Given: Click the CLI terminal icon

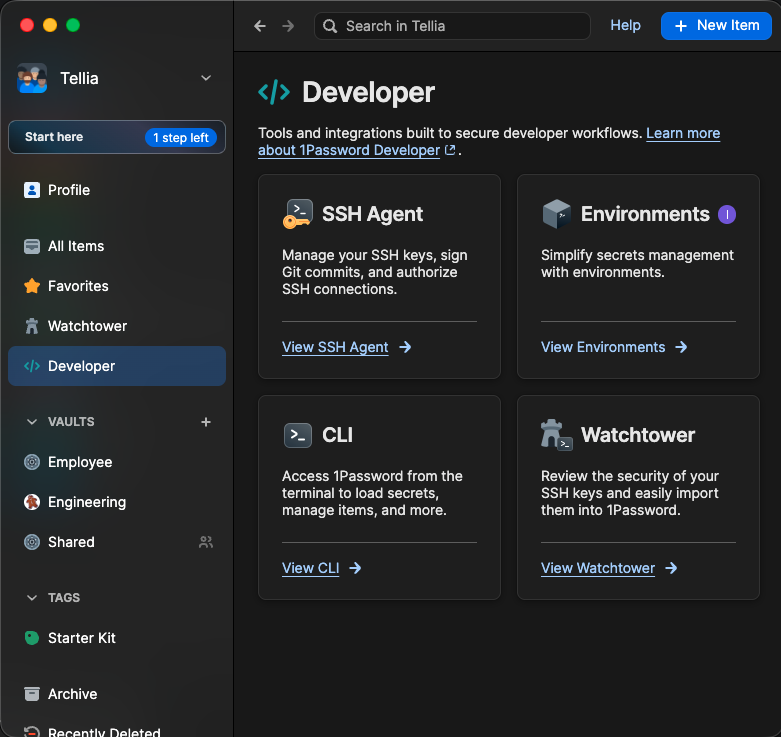Looking at the screenshot, I should click(298, 435).
